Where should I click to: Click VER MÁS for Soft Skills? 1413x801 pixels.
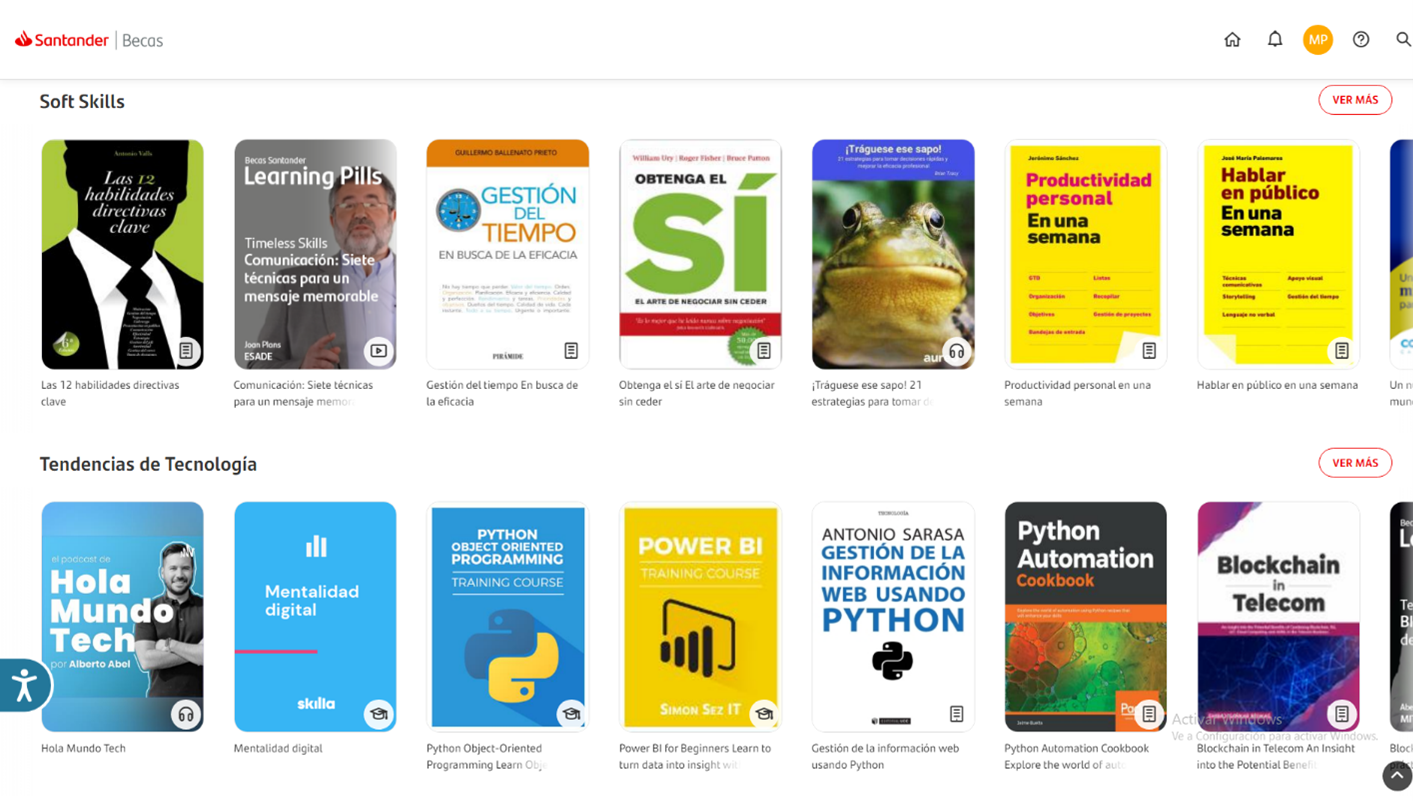pyautogui.click(x=1355, y=100)
